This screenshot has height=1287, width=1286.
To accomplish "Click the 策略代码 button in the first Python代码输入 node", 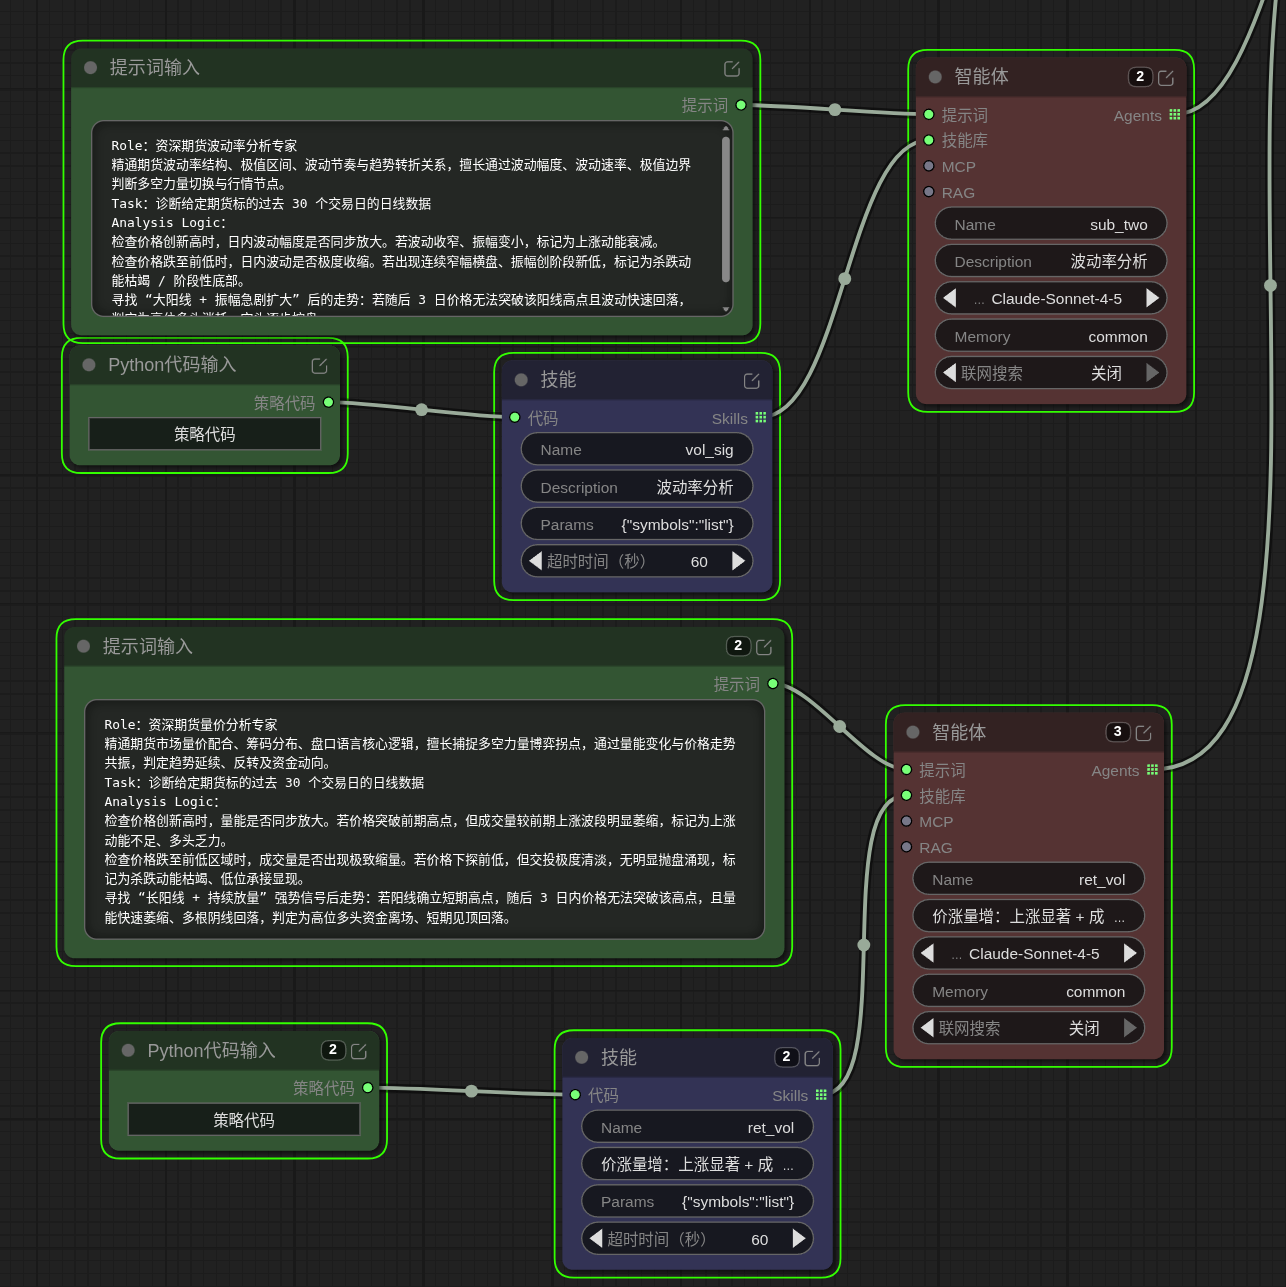I will point(205,434).
